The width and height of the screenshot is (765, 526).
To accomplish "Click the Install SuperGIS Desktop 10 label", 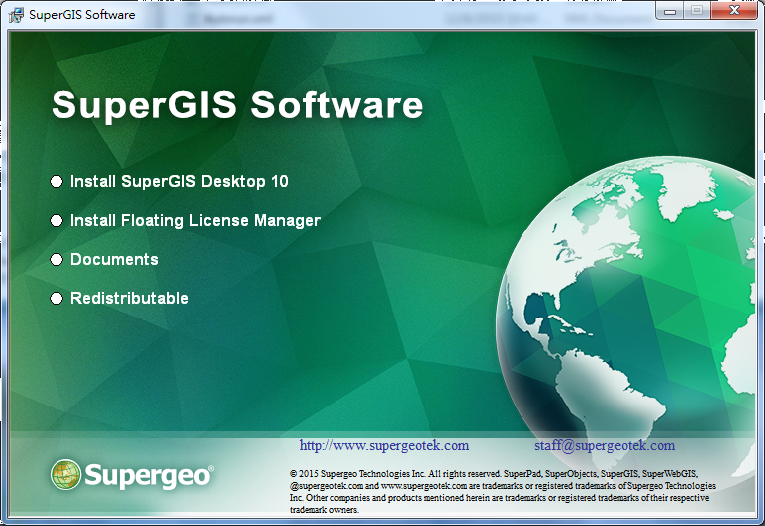I will click(x=179, y=182).
